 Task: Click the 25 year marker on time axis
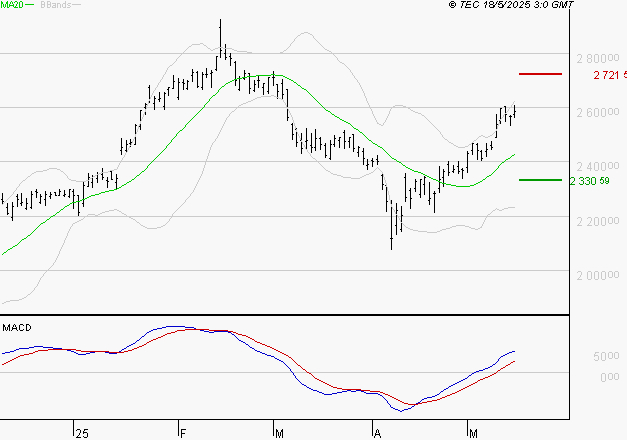[x=82, y=434]
